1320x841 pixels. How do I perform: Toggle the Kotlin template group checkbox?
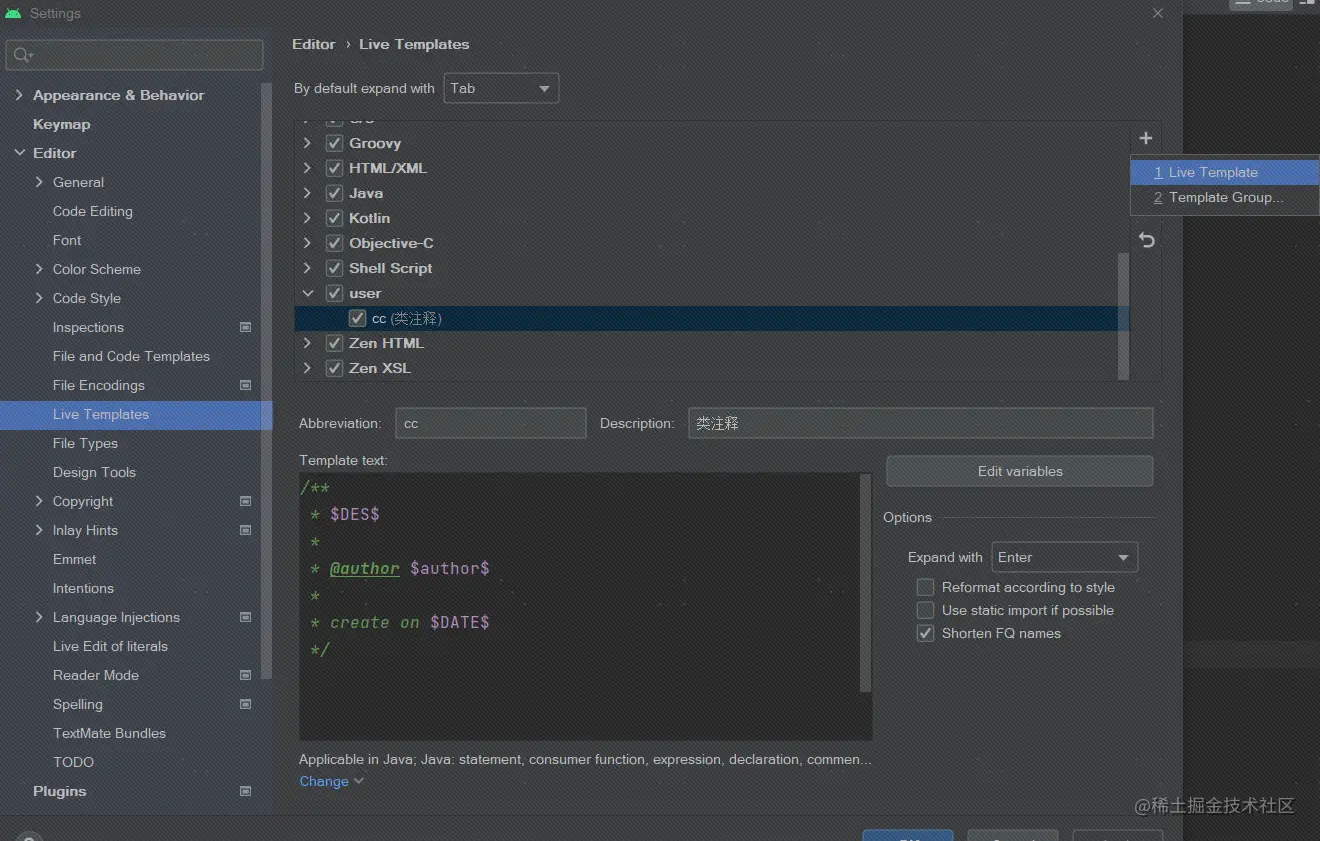pyautogui.click(x=334, y=218)
